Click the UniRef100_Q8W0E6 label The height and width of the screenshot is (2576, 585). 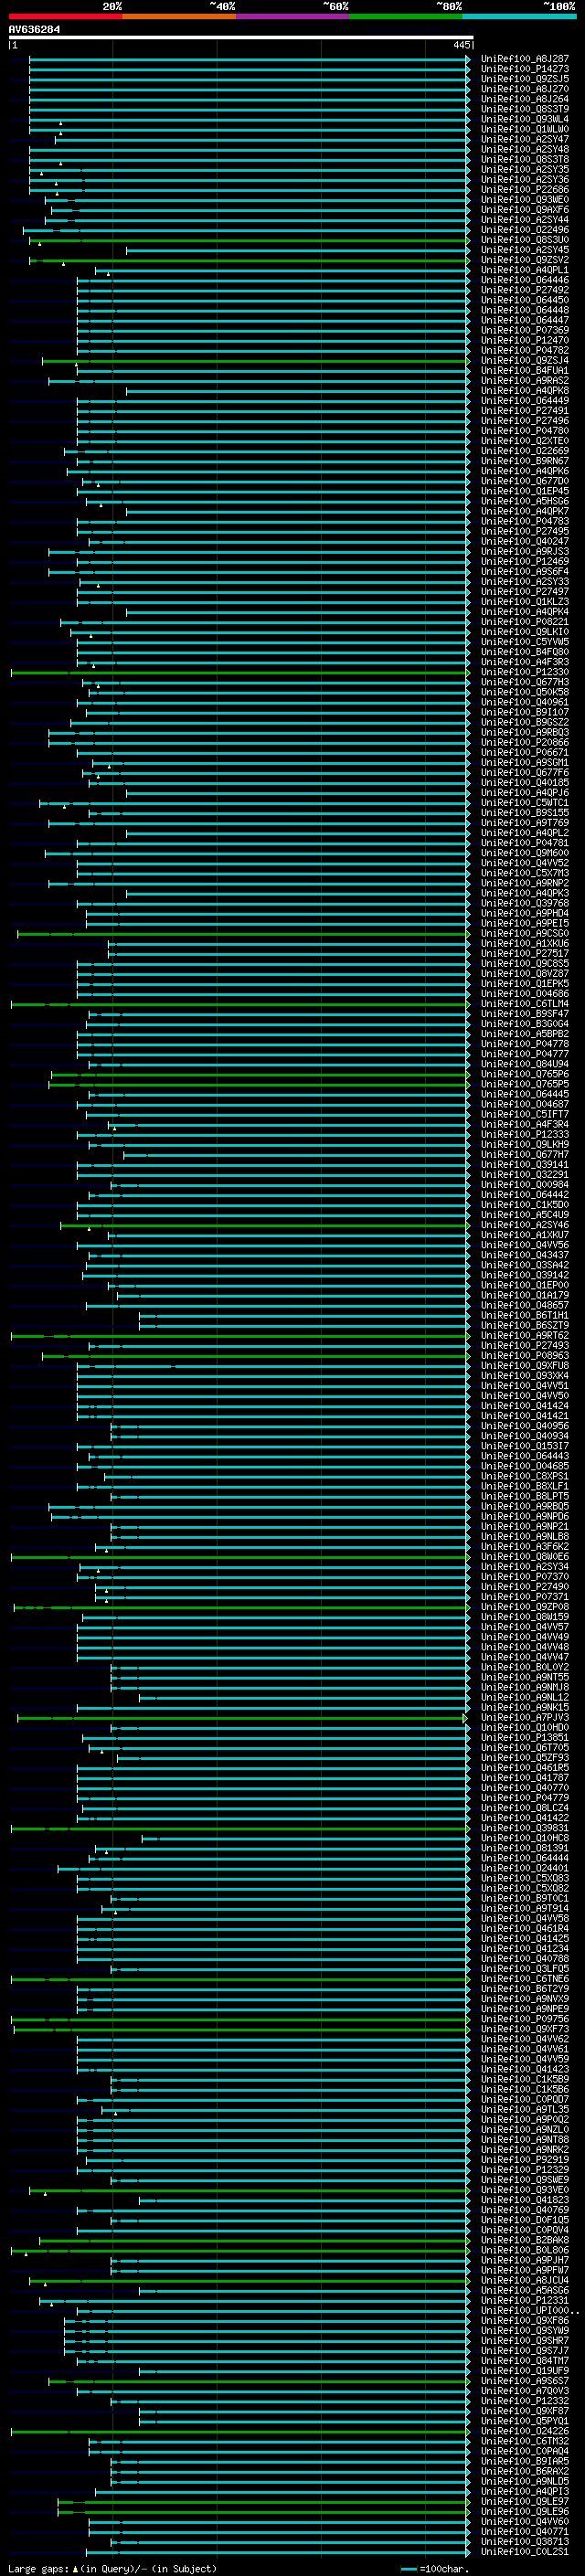(x=525, y=1557)
